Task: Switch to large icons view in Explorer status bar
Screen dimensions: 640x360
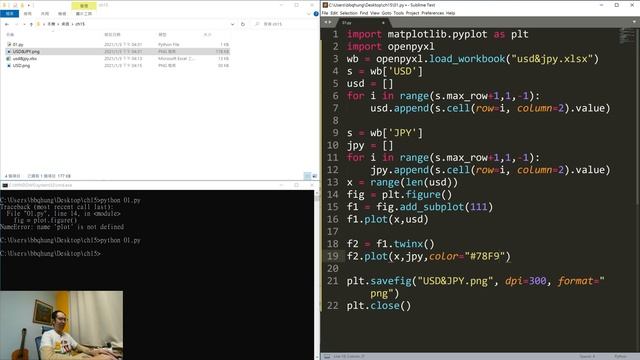Action: pyautogui.click(x=314, y=176)
